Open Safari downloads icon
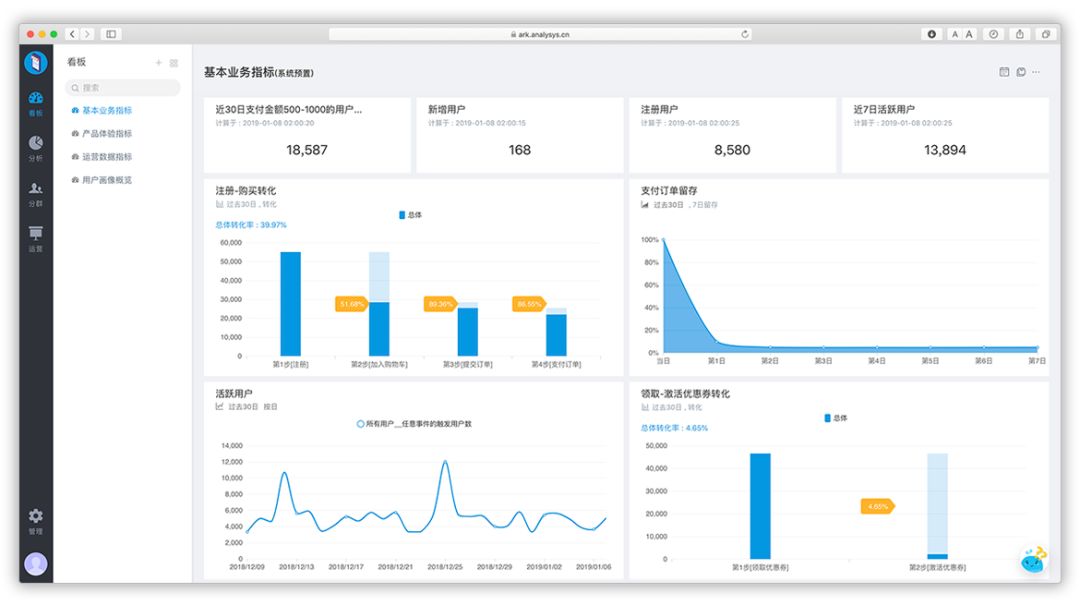This screenshot has width=1080, height=605. (x=931, y=34)
